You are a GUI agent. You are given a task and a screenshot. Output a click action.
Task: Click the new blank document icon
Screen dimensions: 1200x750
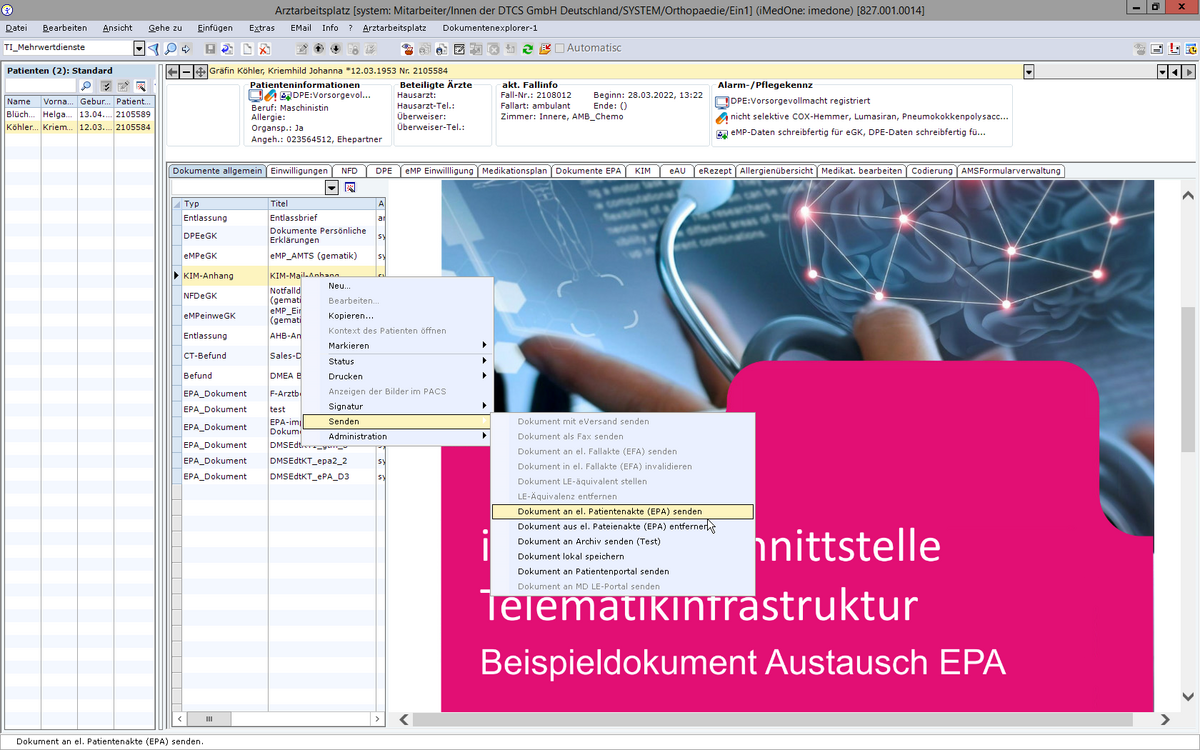245,48
